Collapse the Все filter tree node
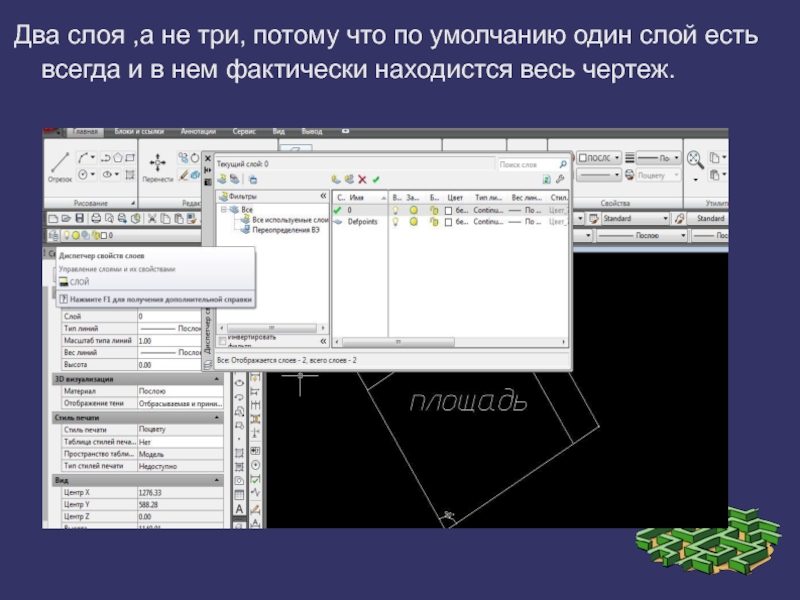The height and width of the screenshot is (600, 800). pos(223,209)
